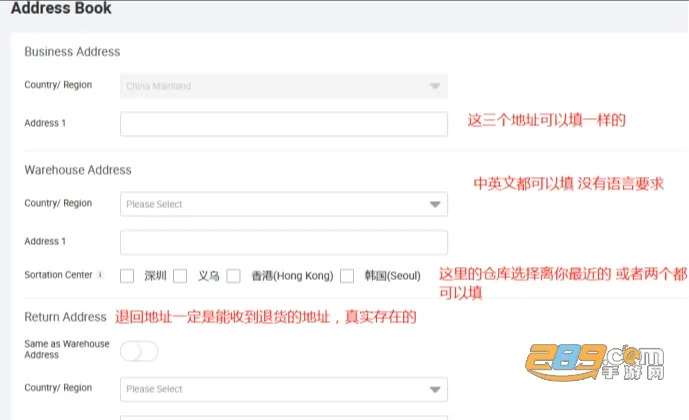The image size is (689, 420).
Task: Open Return Address Country/Region dropdown
Action: [x=284, y=389]
